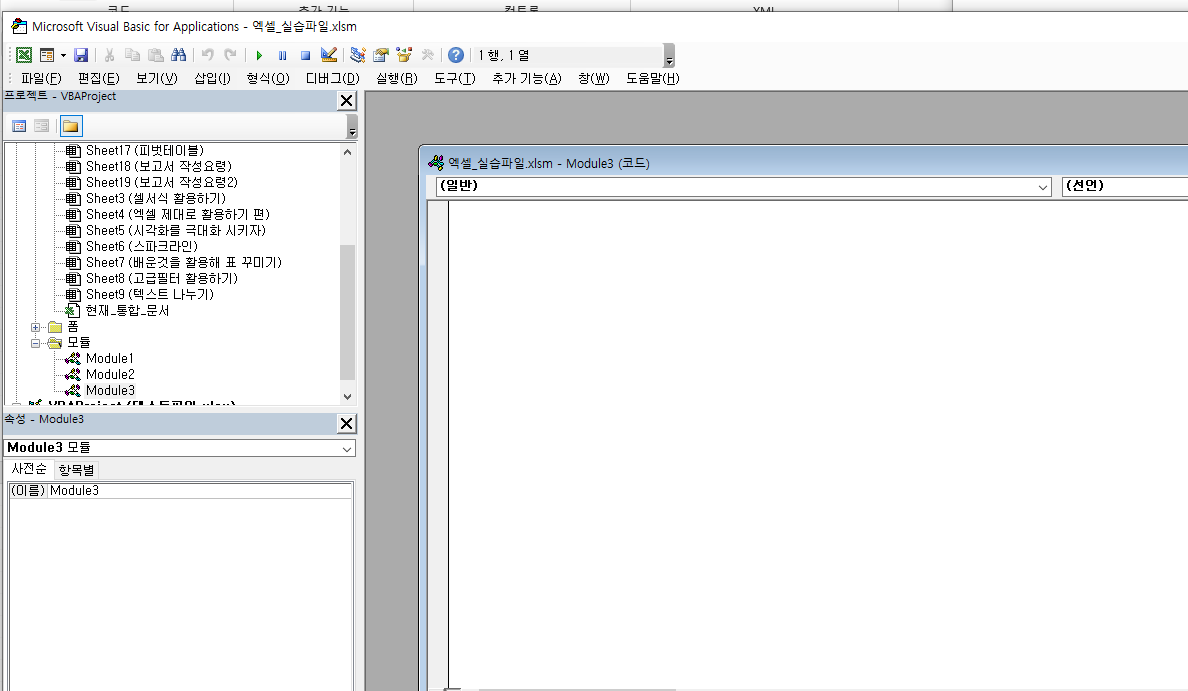Open the standard toolbar options overflow arrow
Image resolution: width=1188 pixels, height=691 pixels.
669,57
